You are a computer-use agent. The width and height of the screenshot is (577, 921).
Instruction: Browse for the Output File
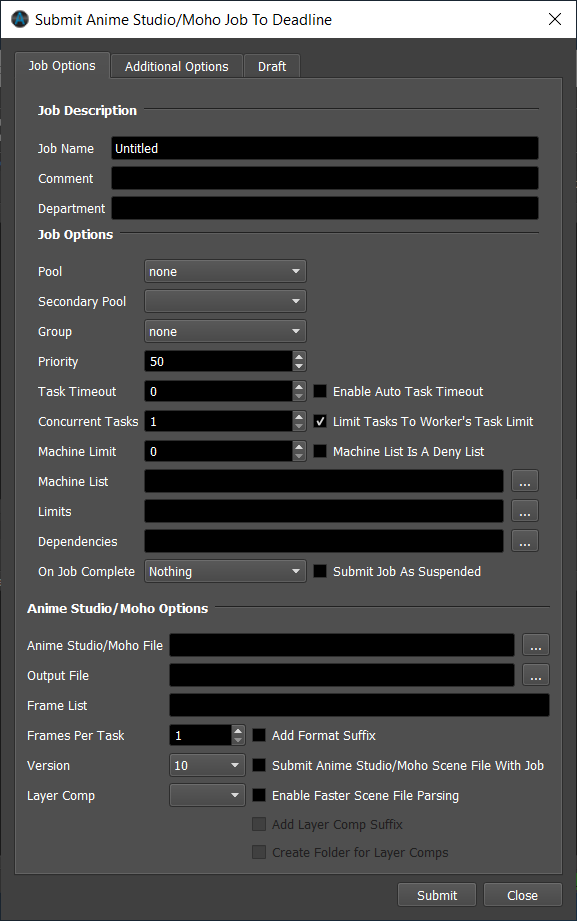pyautogui.click(x=536, y=675)
